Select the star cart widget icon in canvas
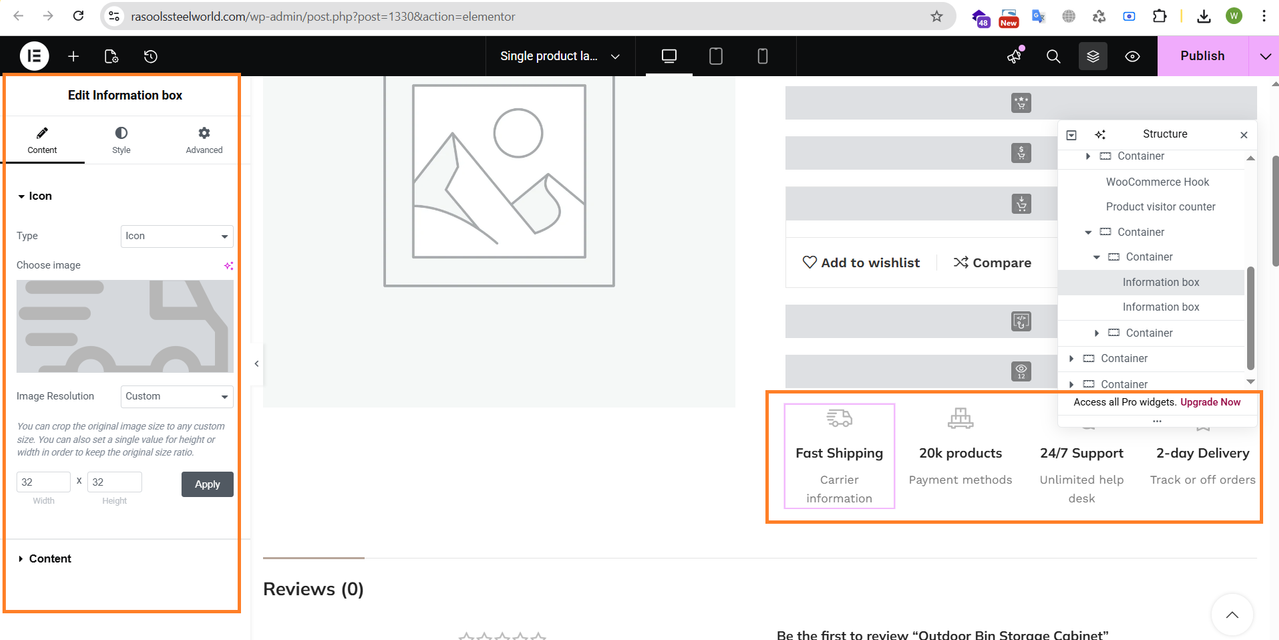Image resolution: width=1279 pixels, height=640 pixels. (1021, 103)
